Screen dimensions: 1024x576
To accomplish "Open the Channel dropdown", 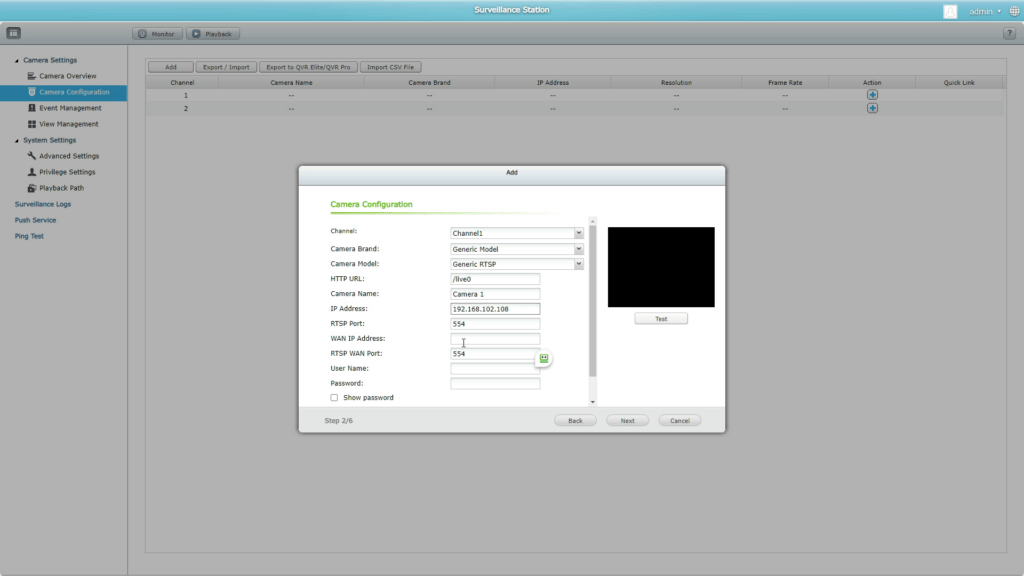I will pyautogui.click(x=578, y=232).
